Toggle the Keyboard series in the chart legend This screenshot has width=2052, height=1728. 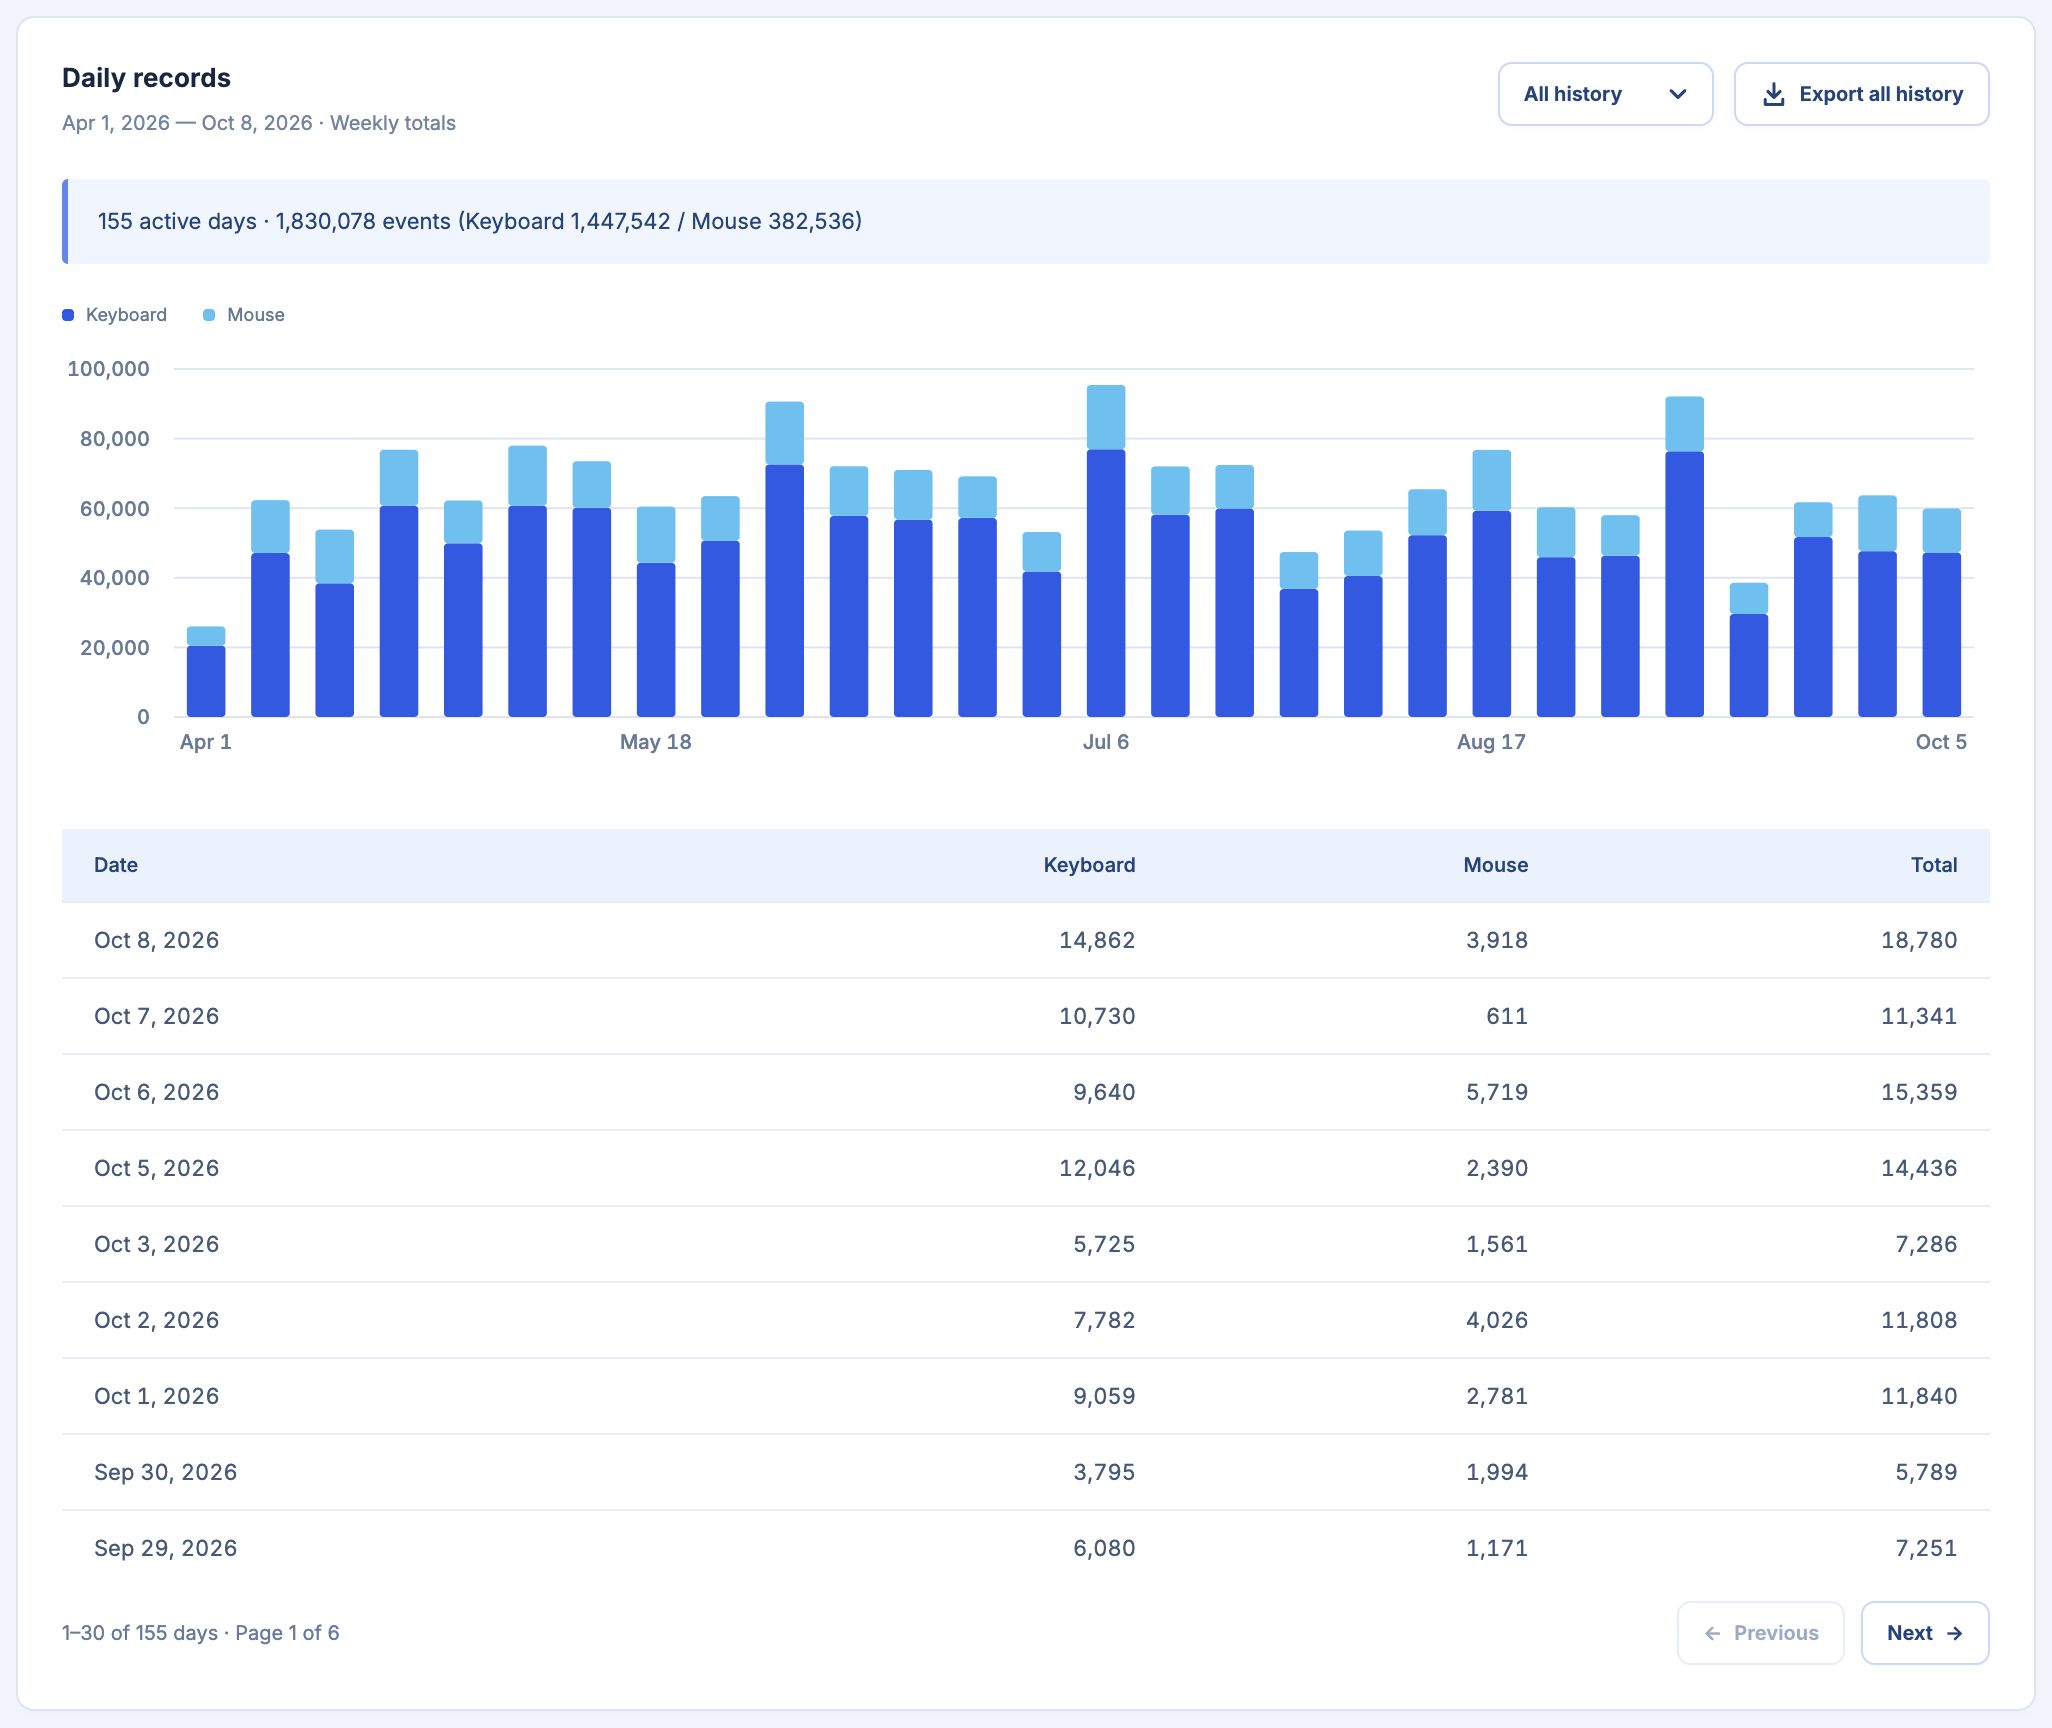pos(115,315)
